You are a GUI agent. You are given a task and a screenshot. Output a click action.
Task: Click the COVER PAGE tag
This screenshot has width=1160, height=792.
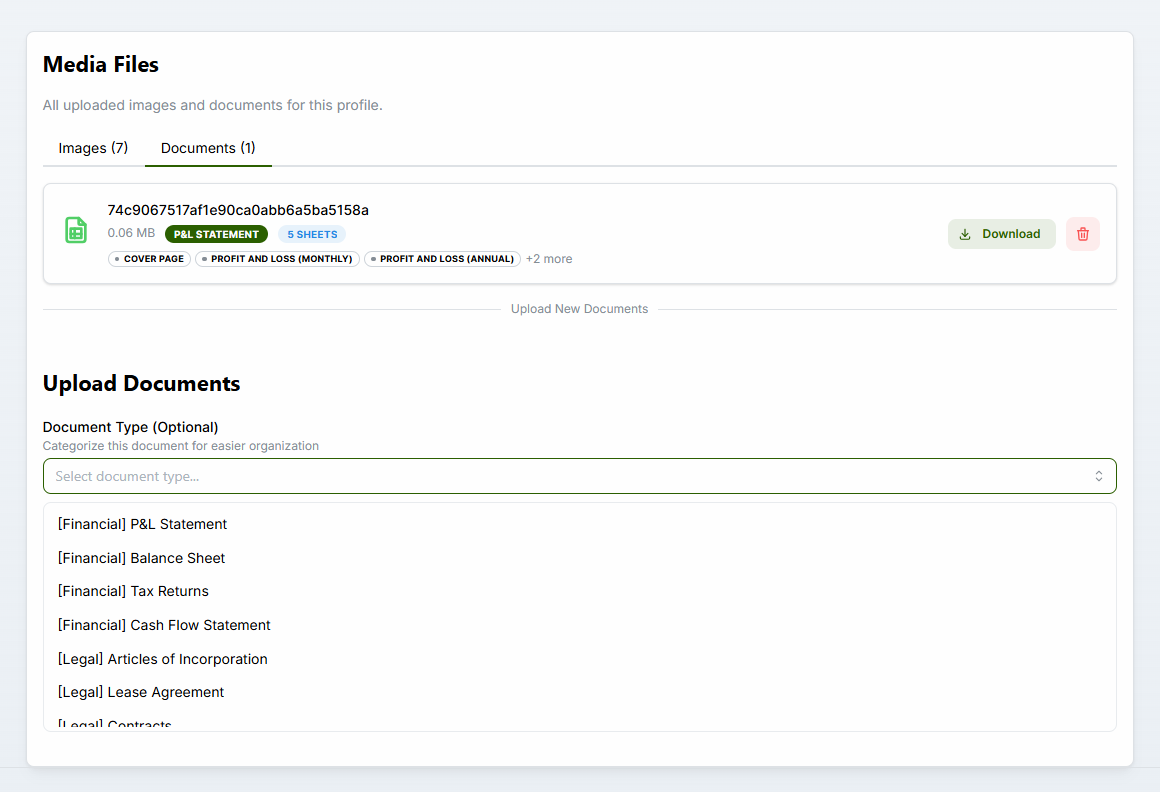pos(149,258)
